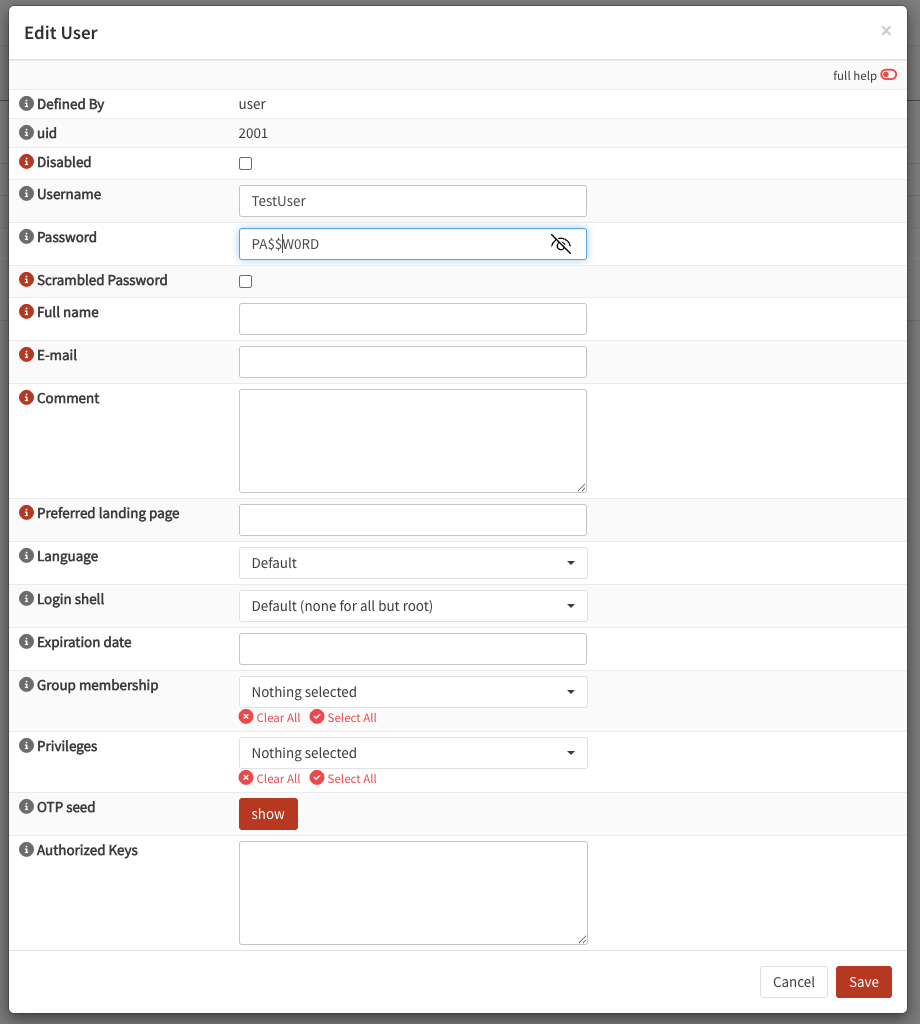This screenshot has height=1024, width=920.
Task: Click the info icon beside Username
Action: [27, 194]
